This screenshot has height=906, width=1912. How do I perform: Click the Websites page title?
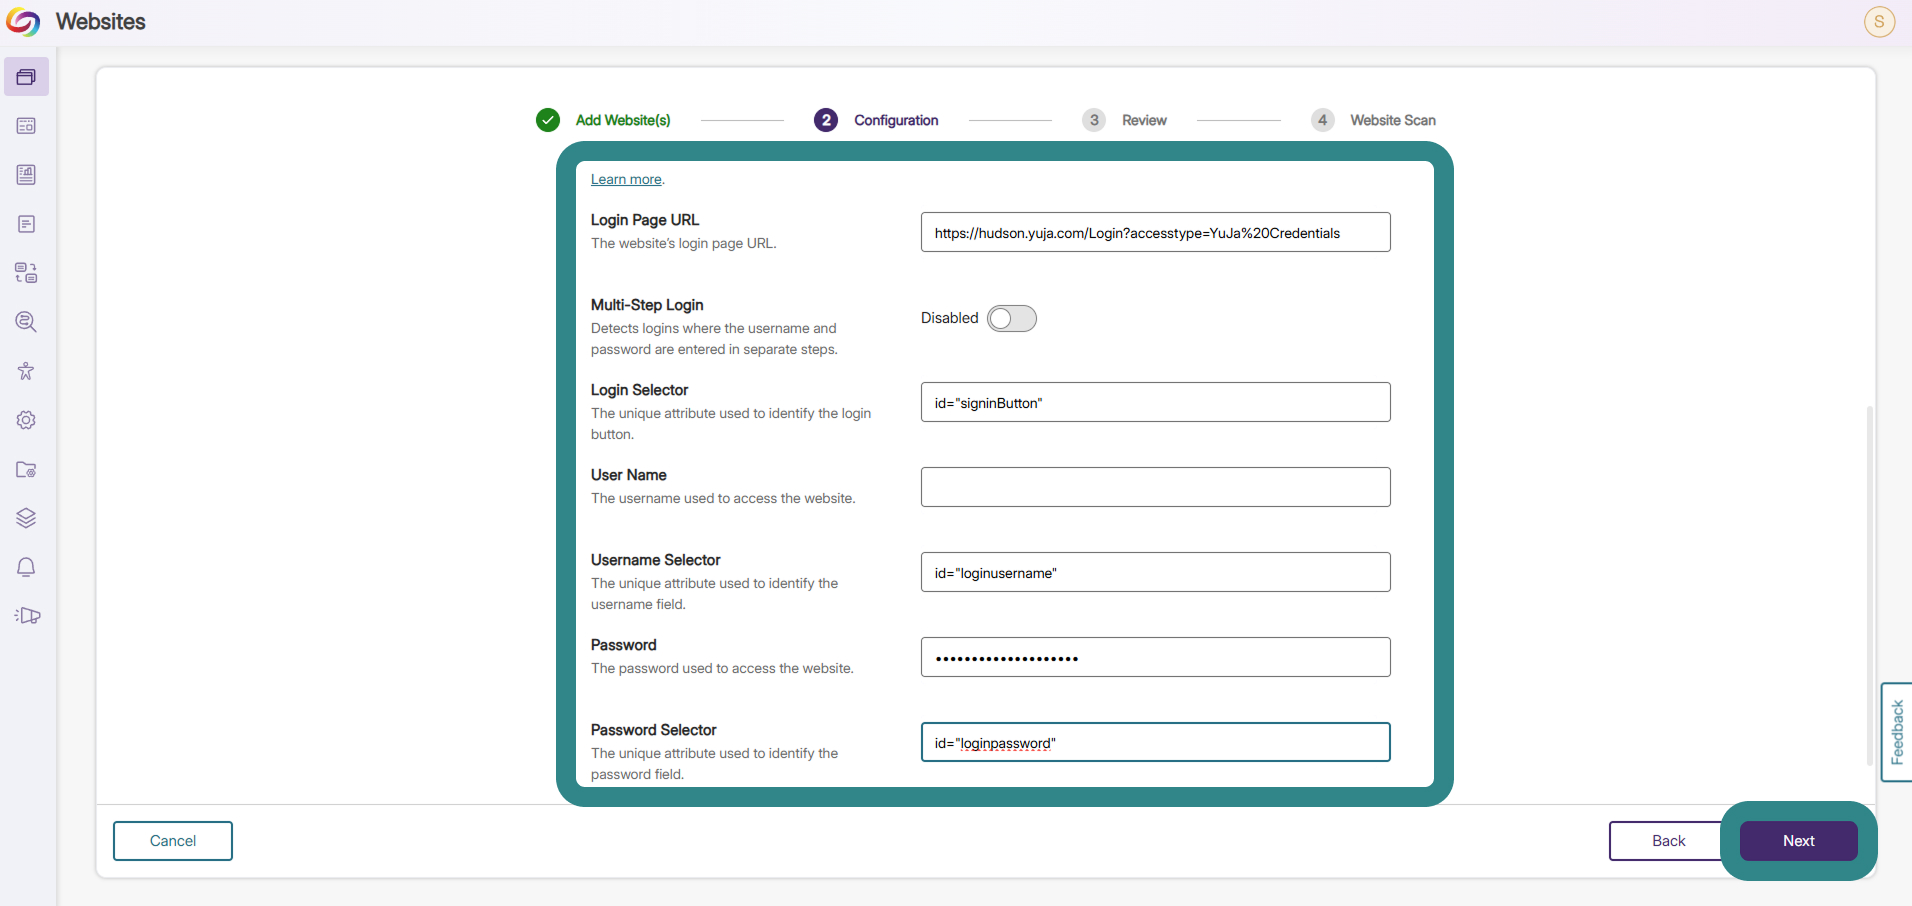point(101,22)
